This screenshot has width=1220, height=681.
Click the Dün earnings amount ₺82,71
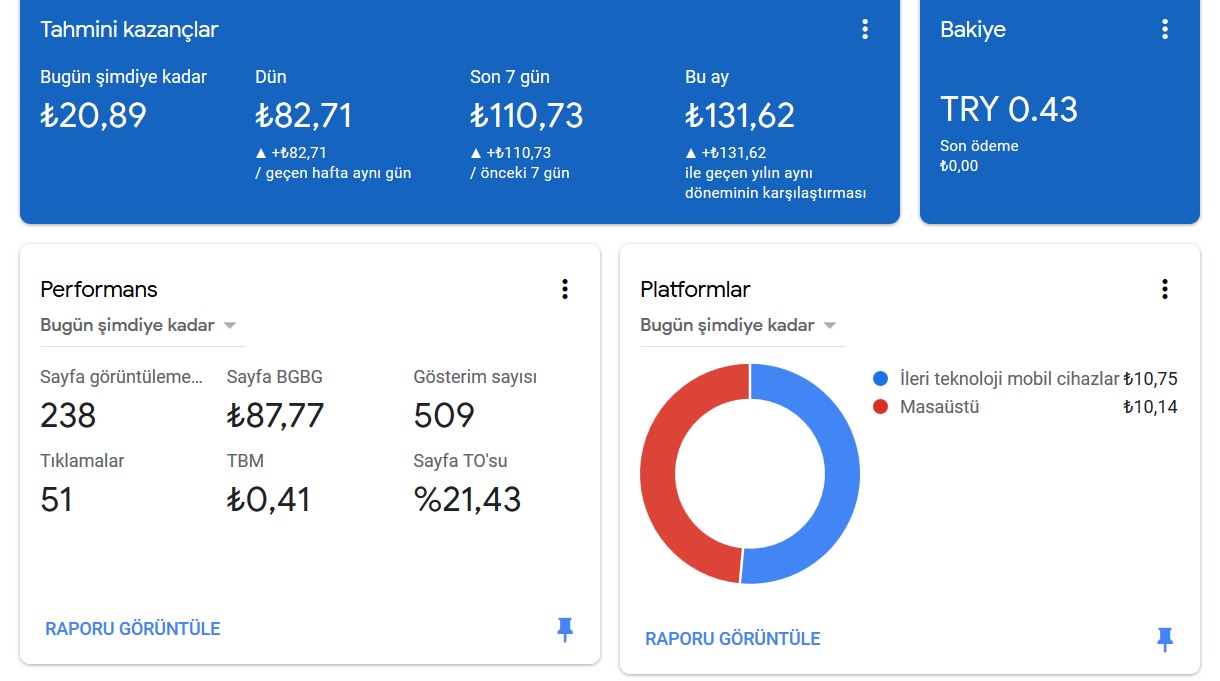304,116
